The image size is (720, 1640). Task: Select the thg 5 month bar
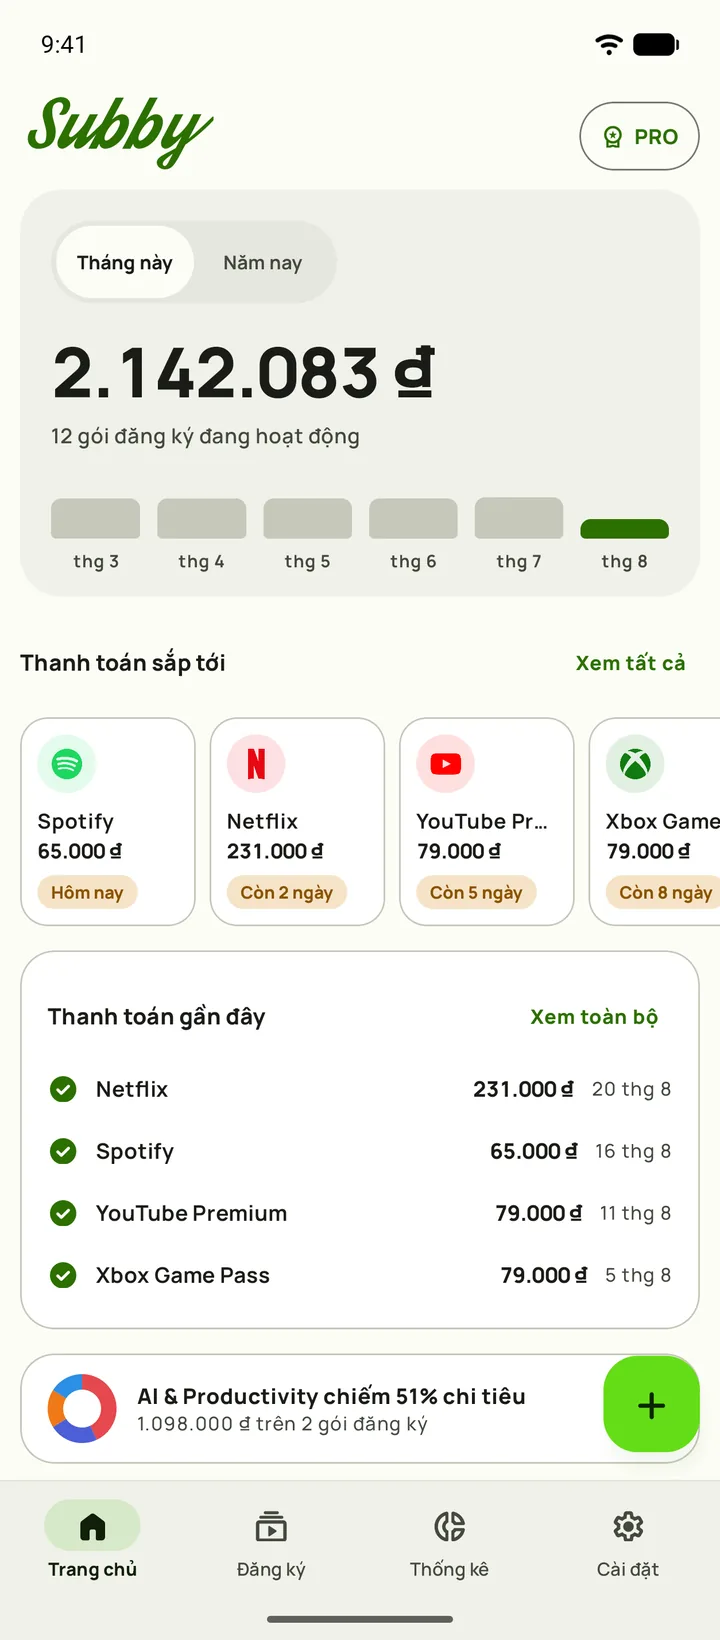point(307,519)
